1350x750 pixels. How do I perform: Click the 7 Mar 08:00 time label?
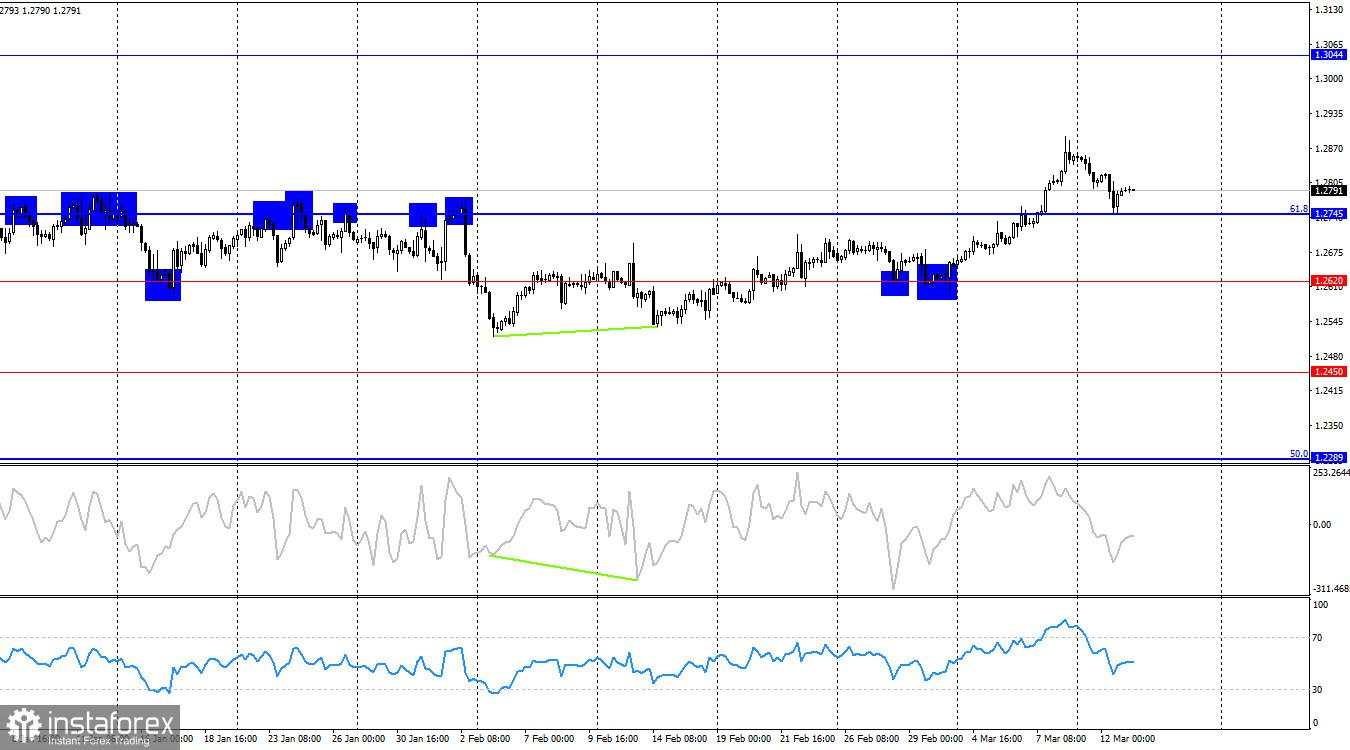[1062, 739]
